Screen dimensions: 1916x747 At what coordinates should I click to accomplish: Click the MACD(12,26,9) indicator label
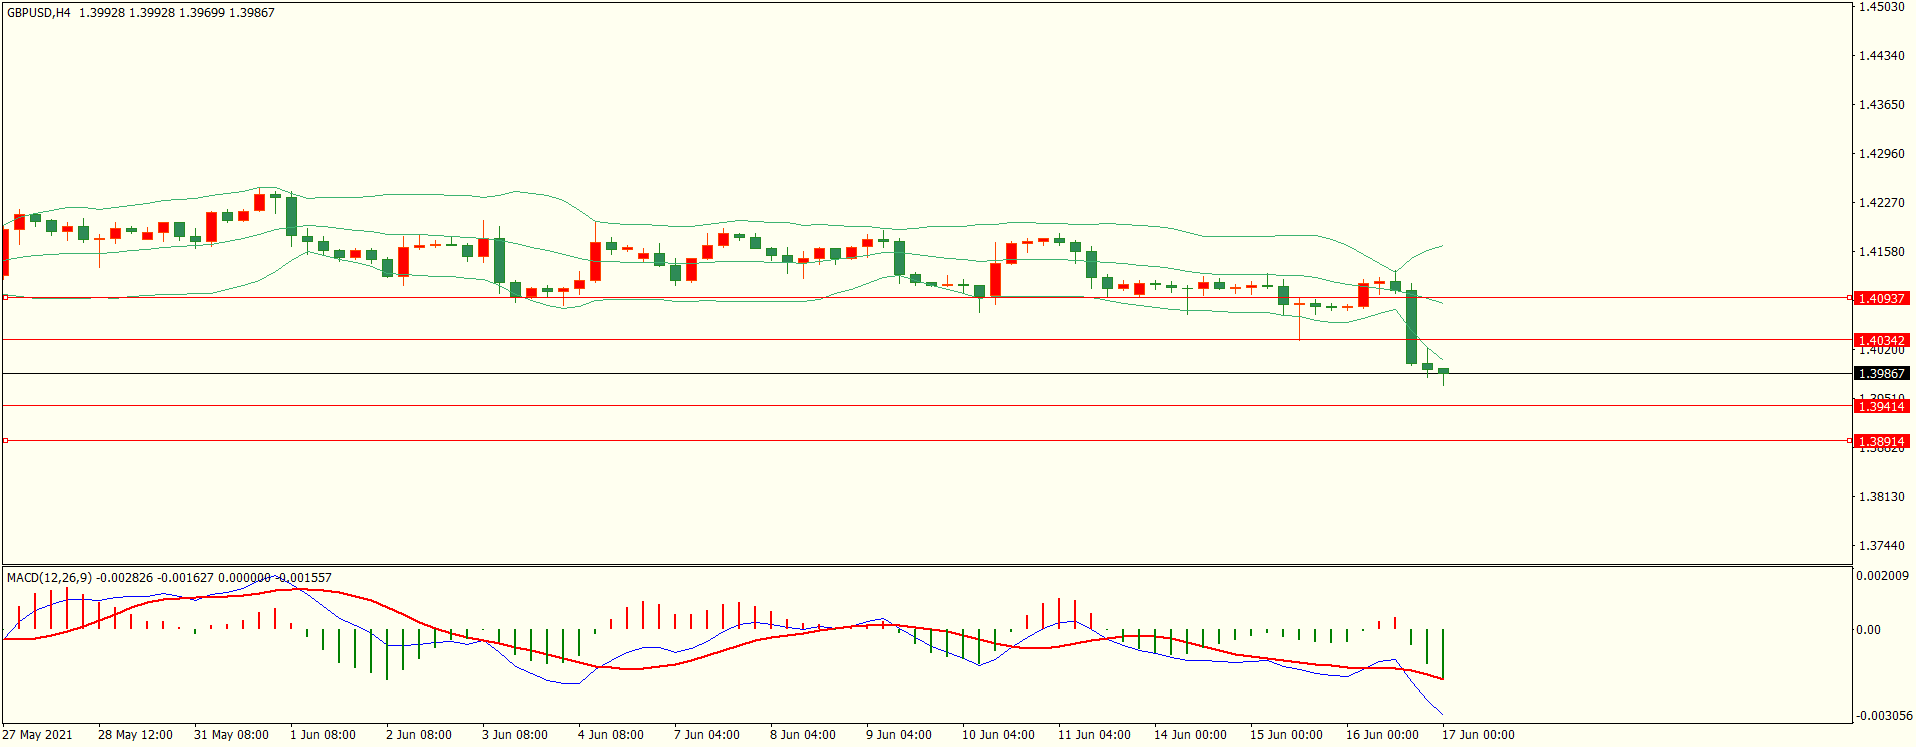pyautogui.click(x=49, y=577)
